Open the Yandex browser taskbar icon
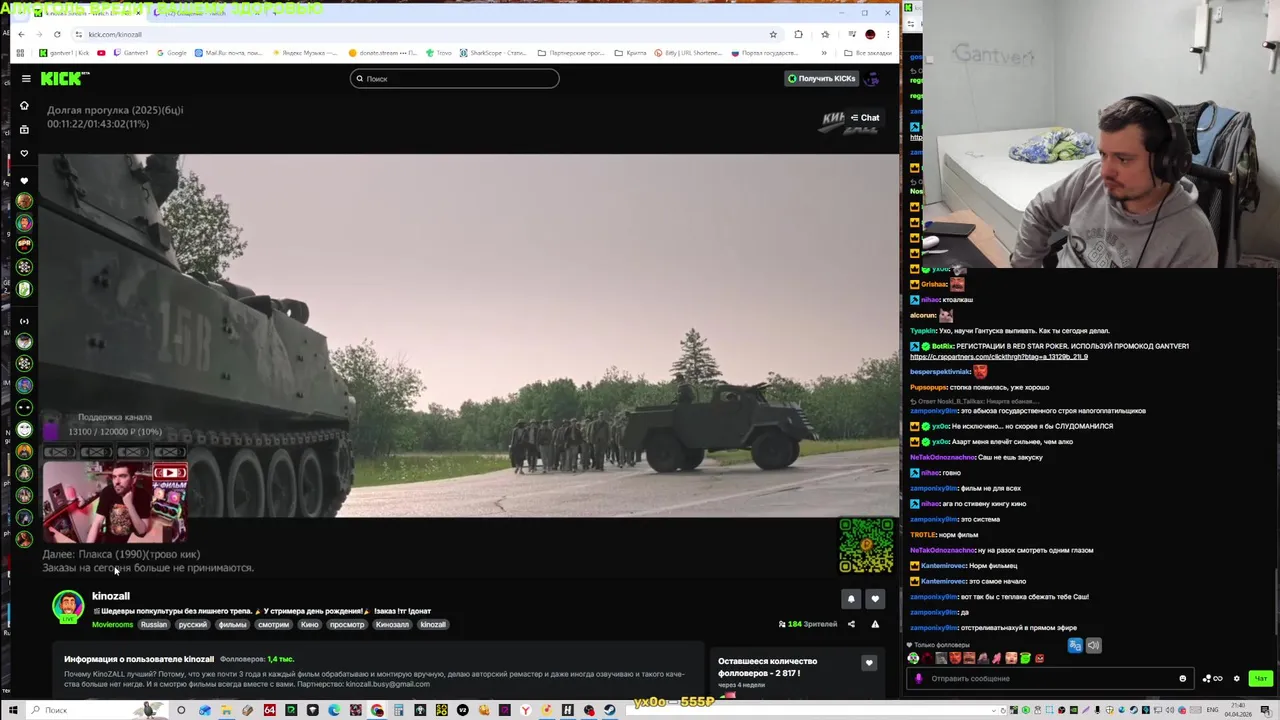Viewport: 1280px width, 720px height. [526, 710]
